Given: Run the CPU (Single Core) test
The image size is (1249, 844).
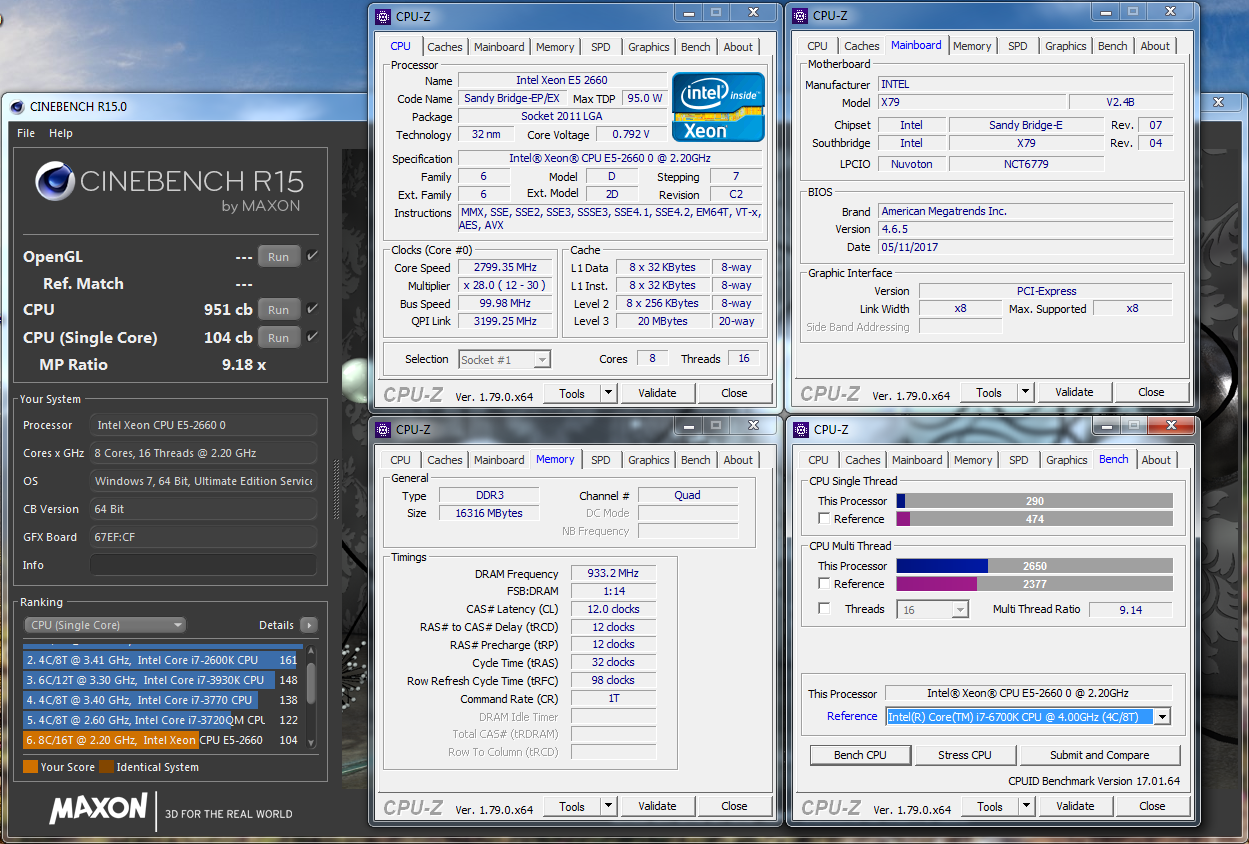Looking at the screenshot, I should (278, 338).
